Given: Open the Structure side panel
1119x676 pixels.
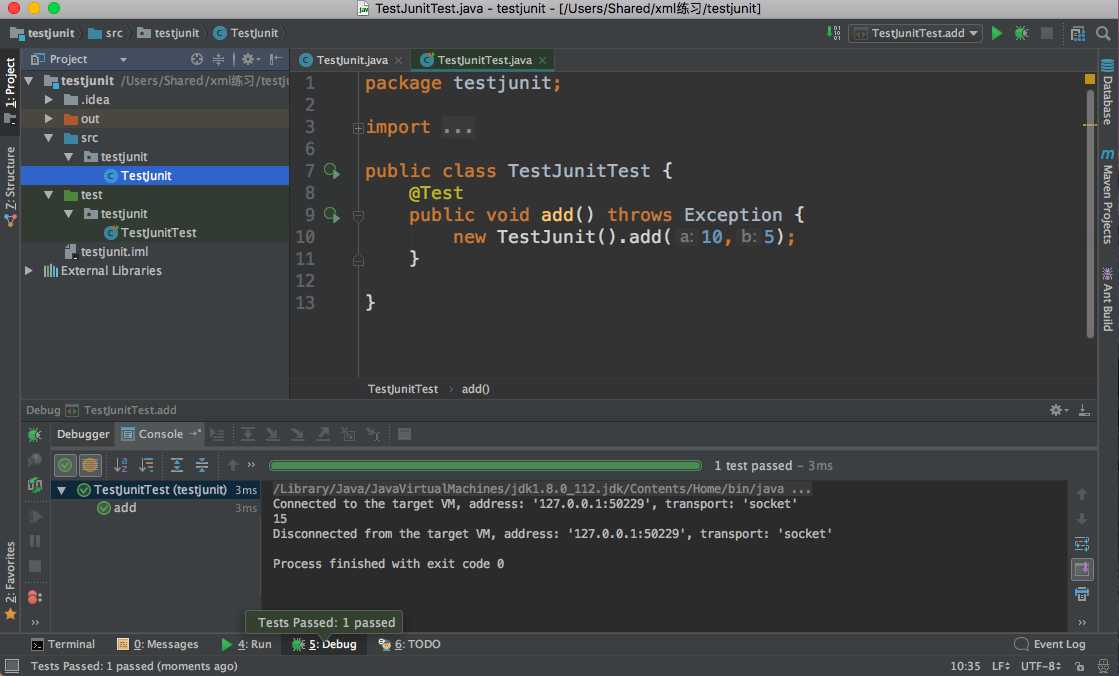Looking at the screenshot, I should tap(10, 186).
